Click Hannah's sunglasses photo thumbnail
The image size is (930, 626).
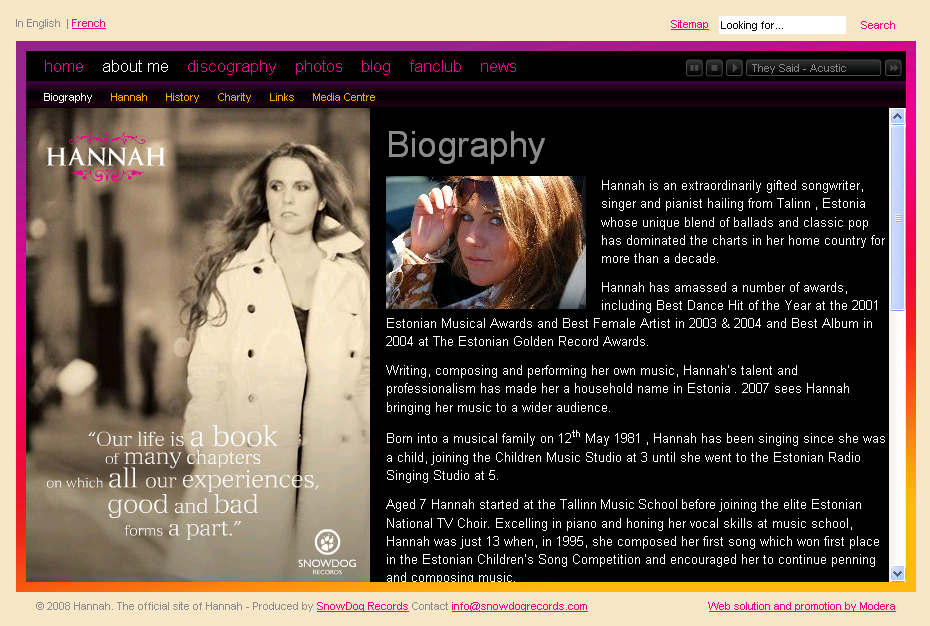[x=486, y=242]
